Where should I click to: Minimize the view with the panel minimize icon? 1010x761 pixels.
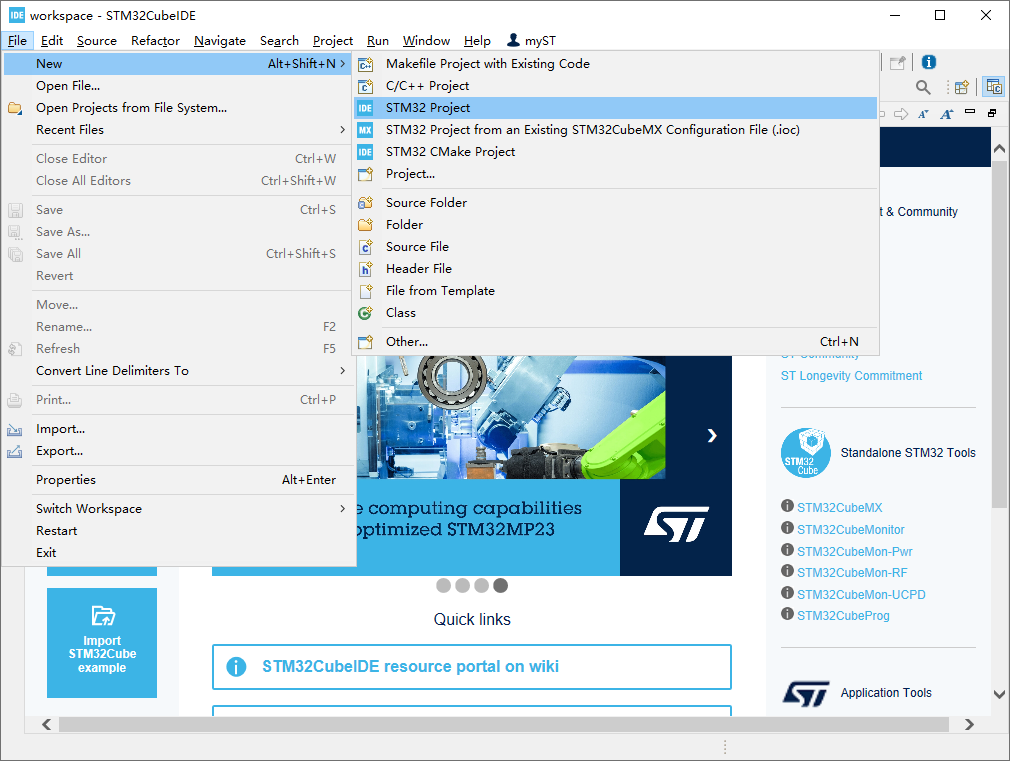970,112
